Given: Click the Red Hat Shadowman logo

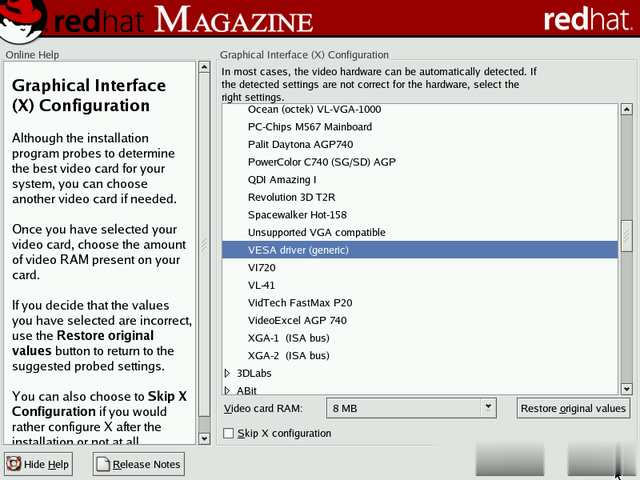Looking at the screenshot, I should (x=22, y=20).
